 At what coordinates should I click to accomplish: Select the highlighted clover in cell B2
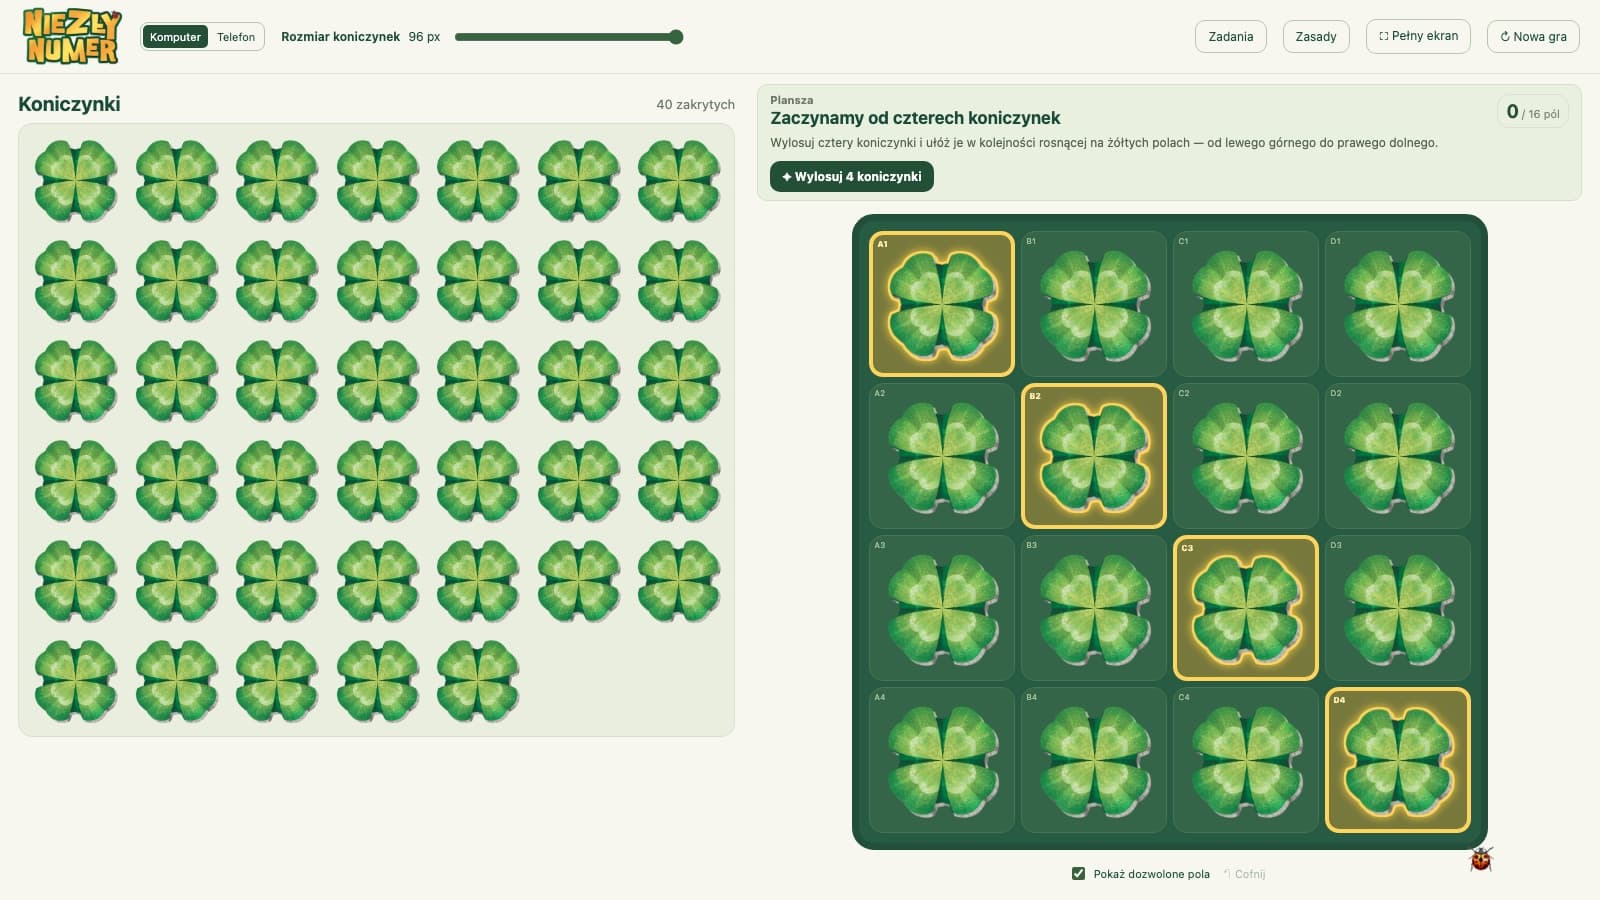click(1094, 456)
